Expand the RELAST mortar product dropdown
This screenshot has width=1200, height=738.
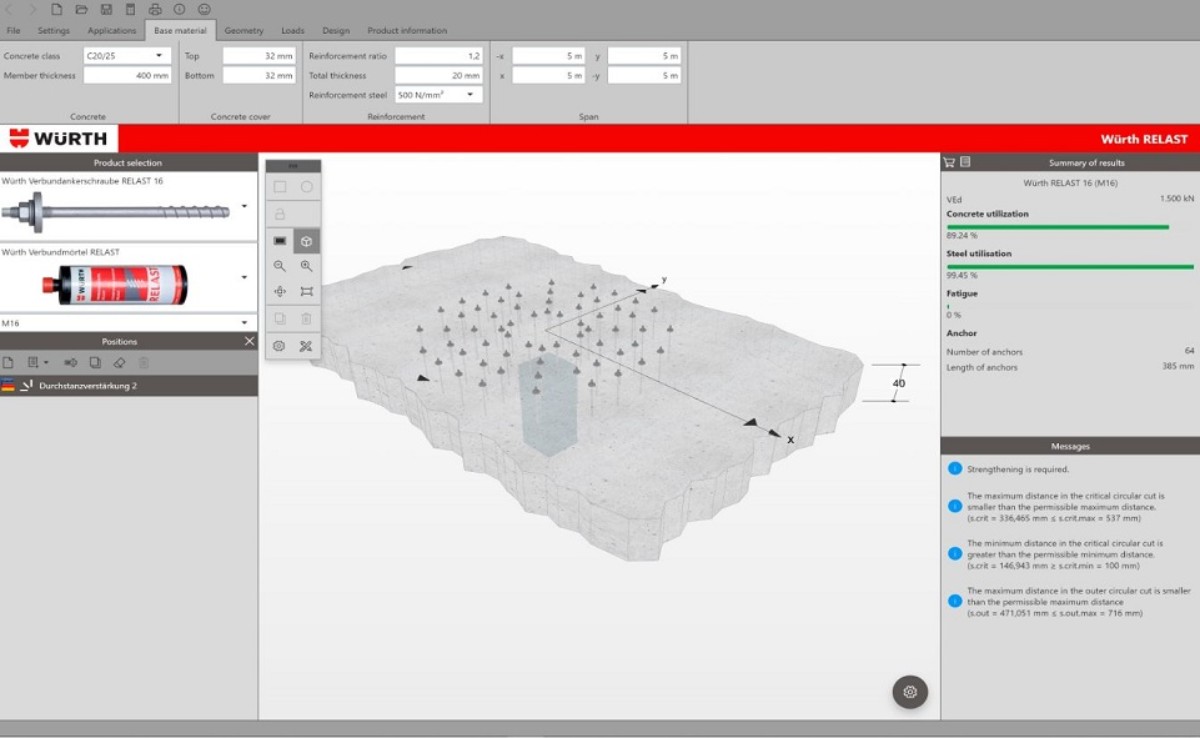[245, 277]
